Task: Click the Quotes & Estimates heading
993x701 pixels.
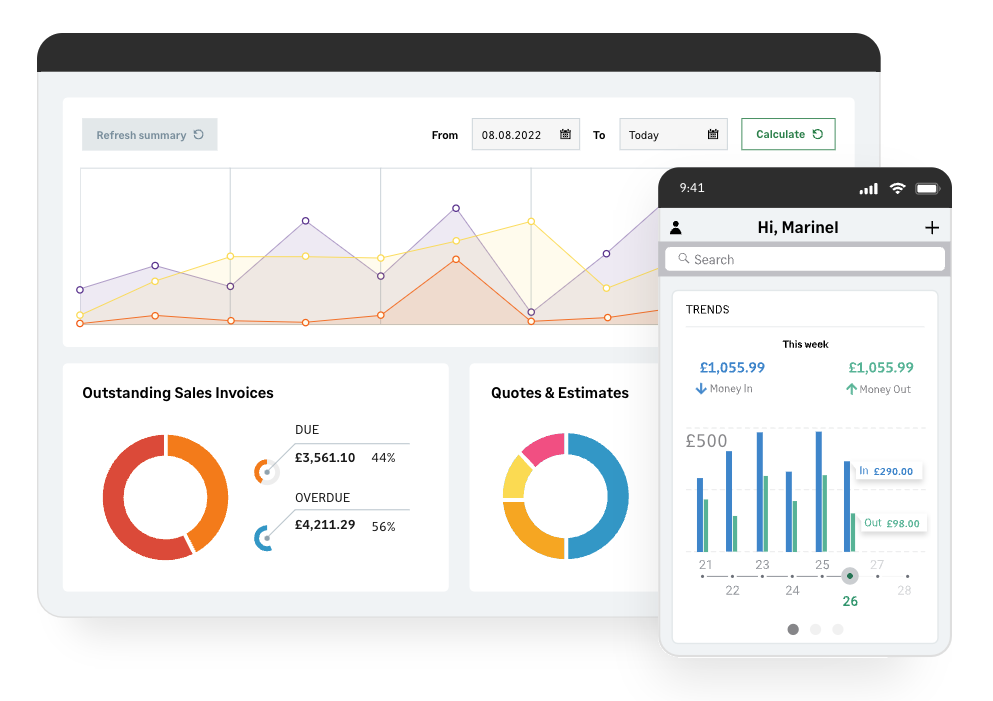Action: pyautogui.click(x=560, y=393)
